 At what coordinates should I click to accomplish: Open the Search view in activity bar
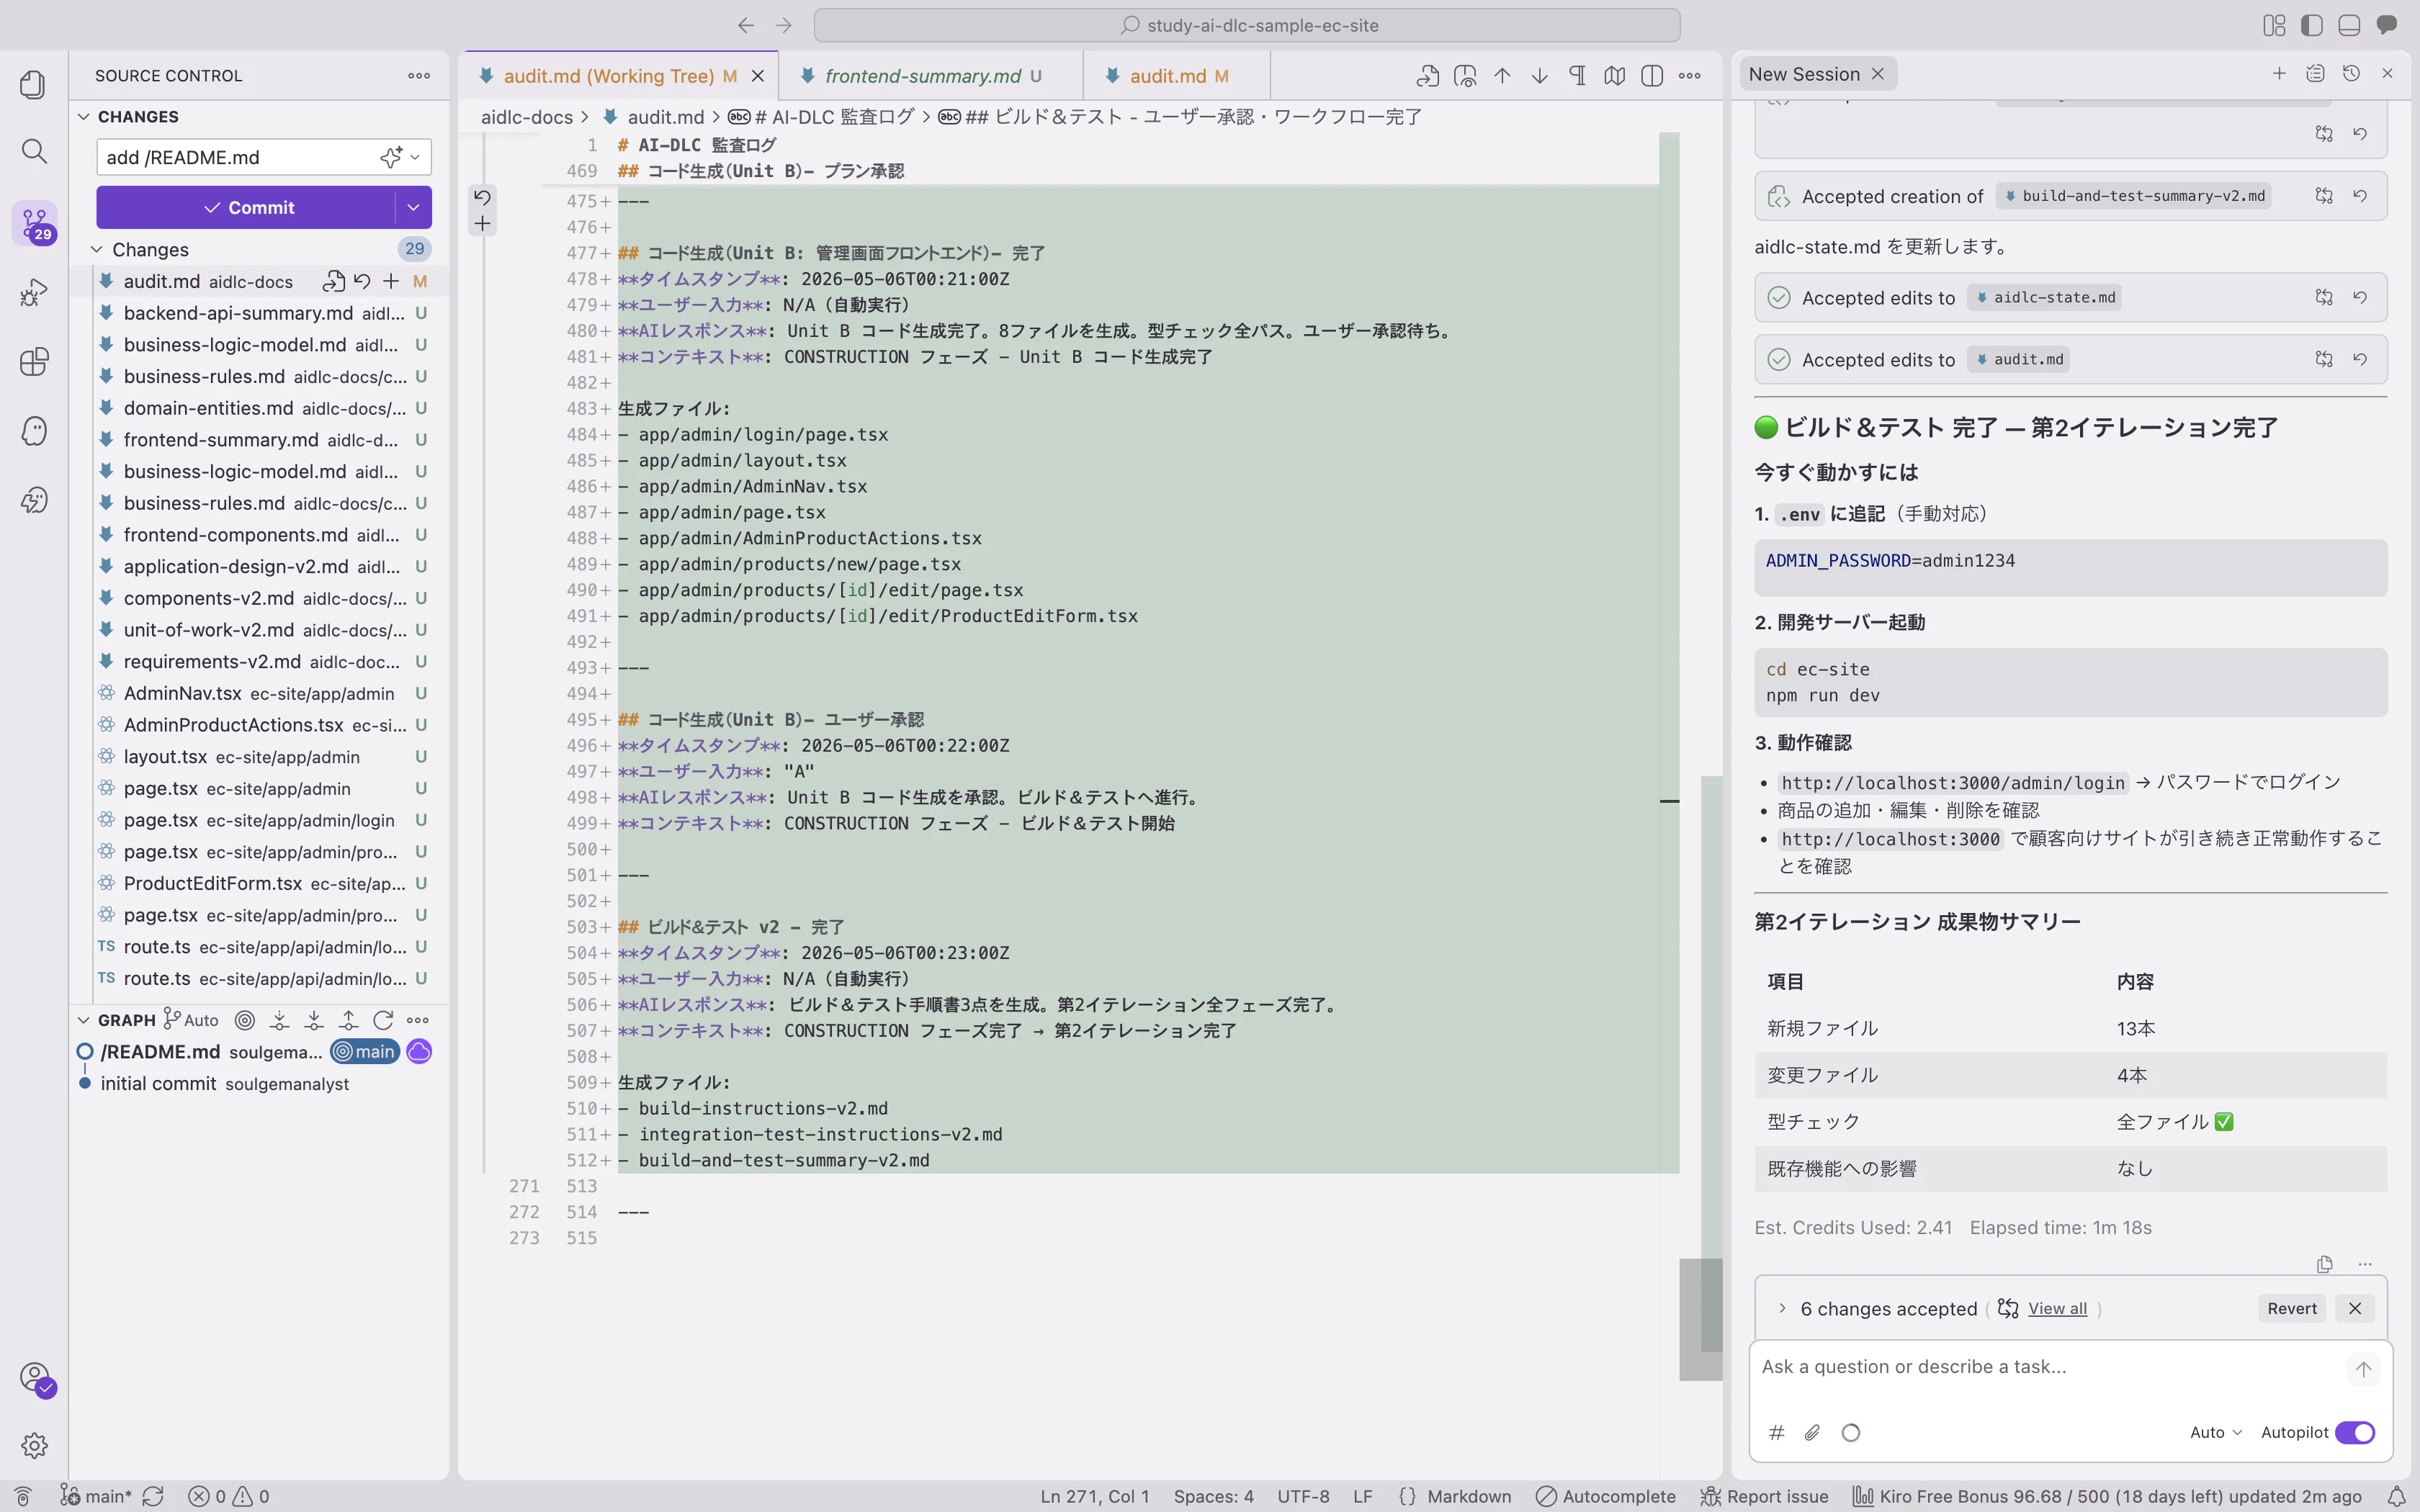(33, 151)
